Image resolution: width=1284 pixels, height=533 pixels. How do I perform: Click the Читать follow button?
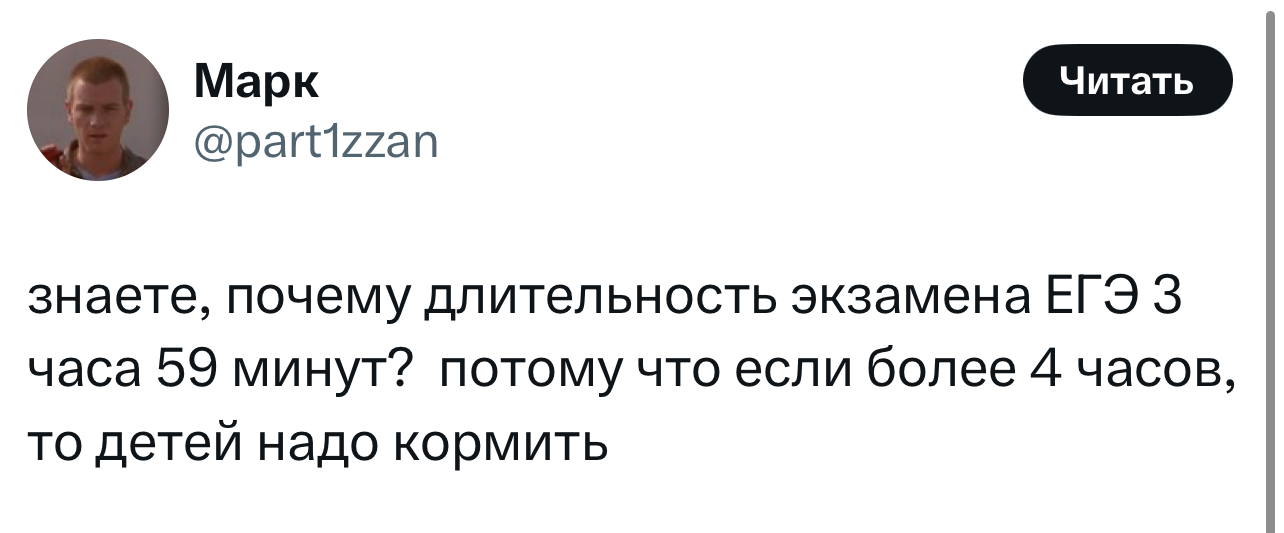(x=1127, y=80)
